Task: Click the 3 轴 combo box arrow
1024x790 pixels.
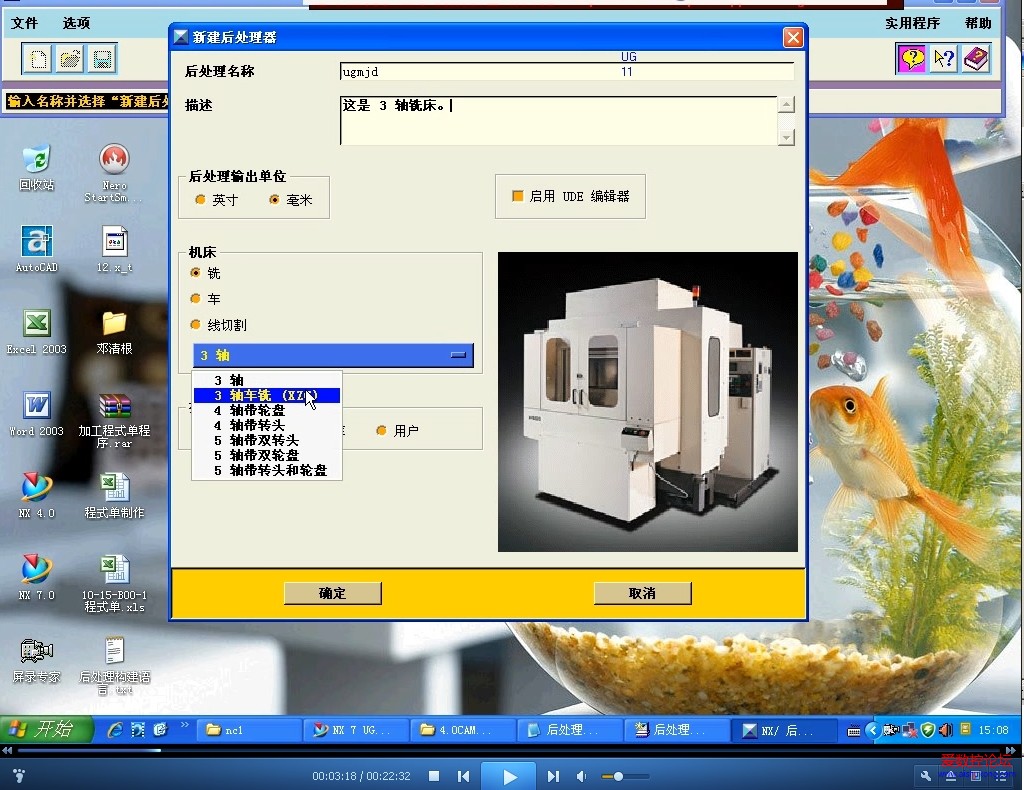Action: click(459, 355)
